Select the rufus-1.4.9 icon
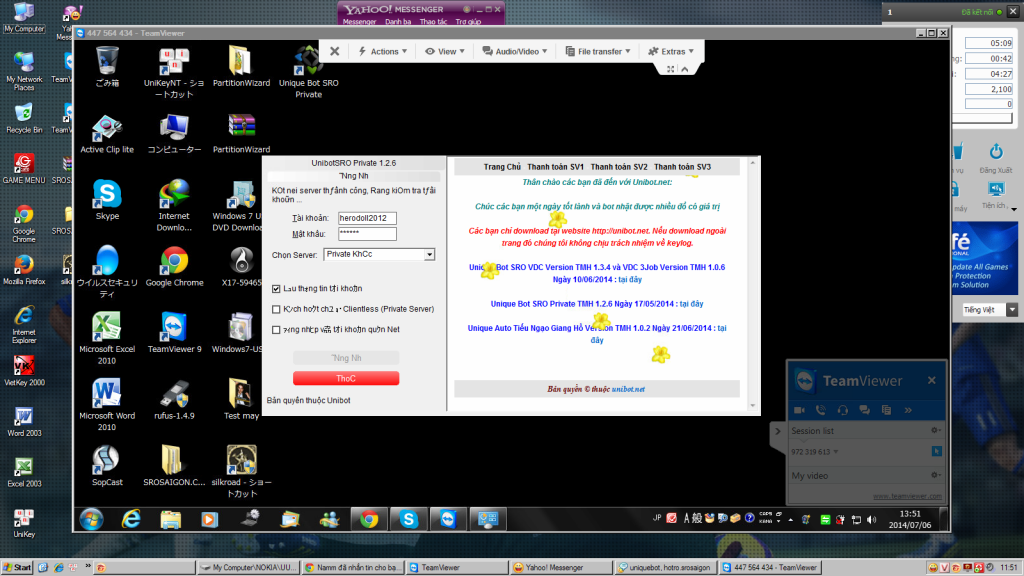The height and width of the screenshot is (576, 1024). (174, 399)
